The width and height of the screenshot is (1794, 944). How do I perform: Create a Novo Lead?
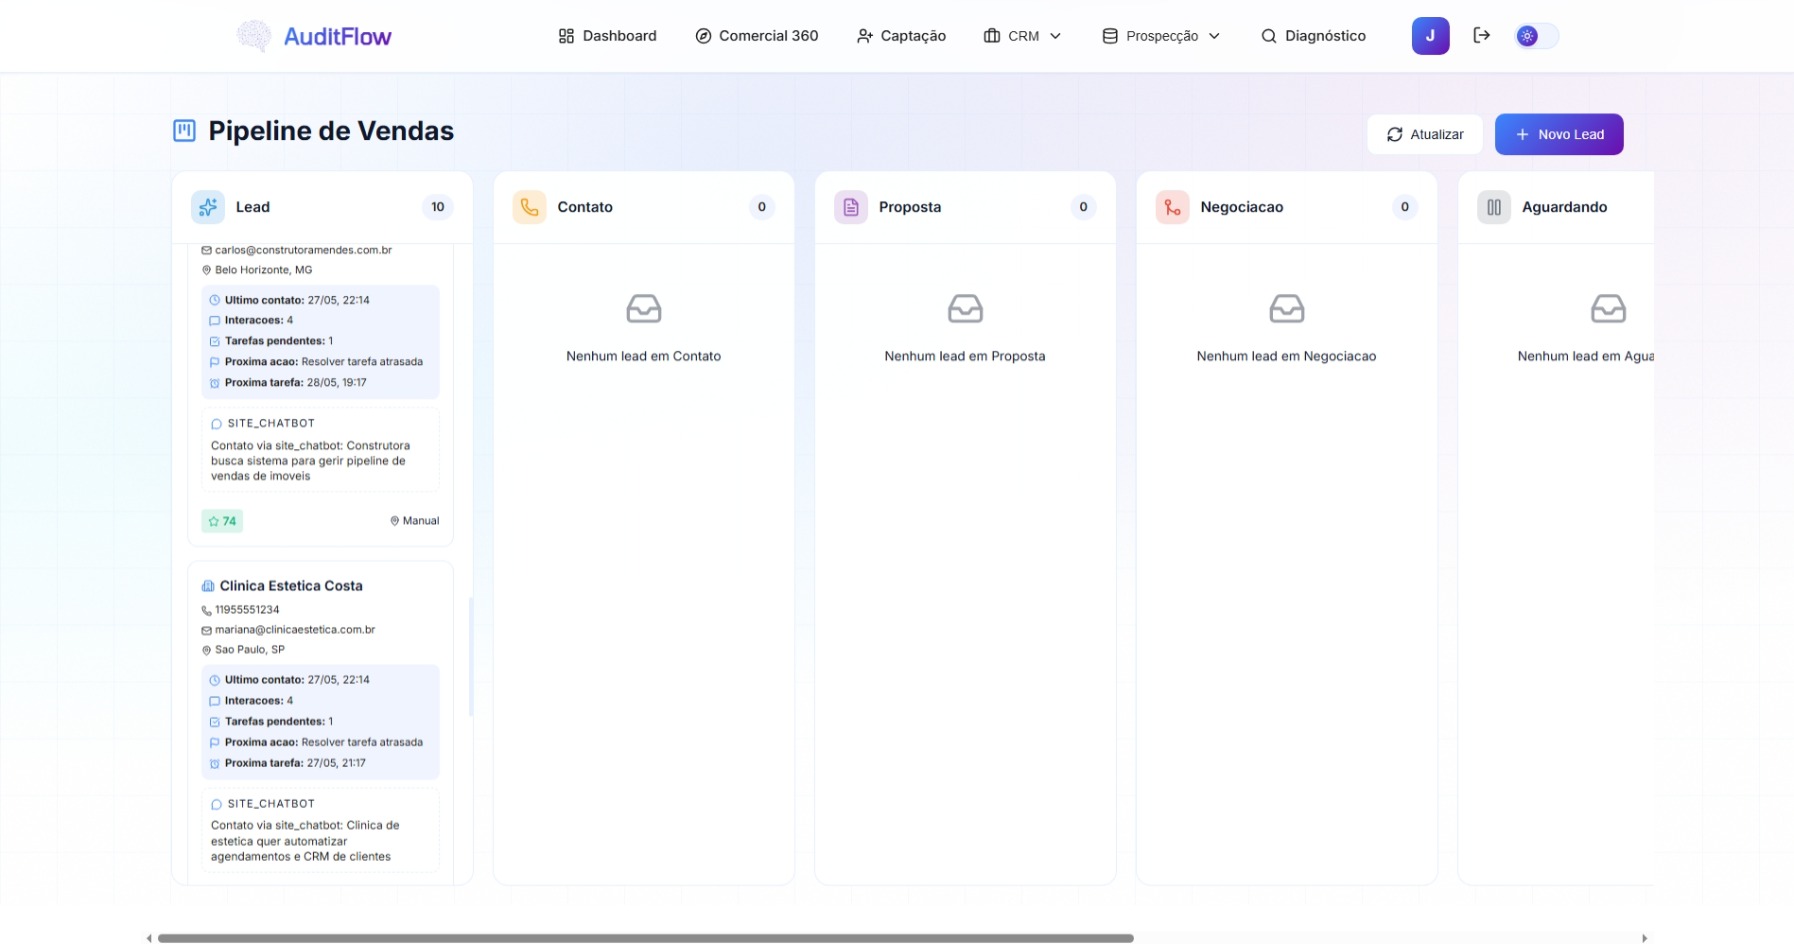tap(1559, 134)
